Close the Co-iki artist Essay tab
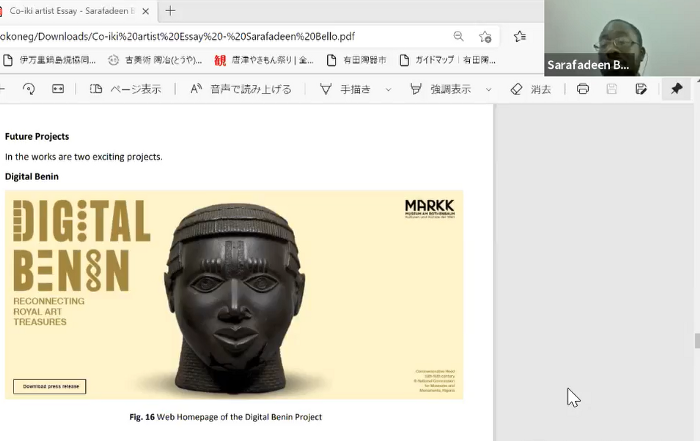The image size is (700, 441). (146, 11)
